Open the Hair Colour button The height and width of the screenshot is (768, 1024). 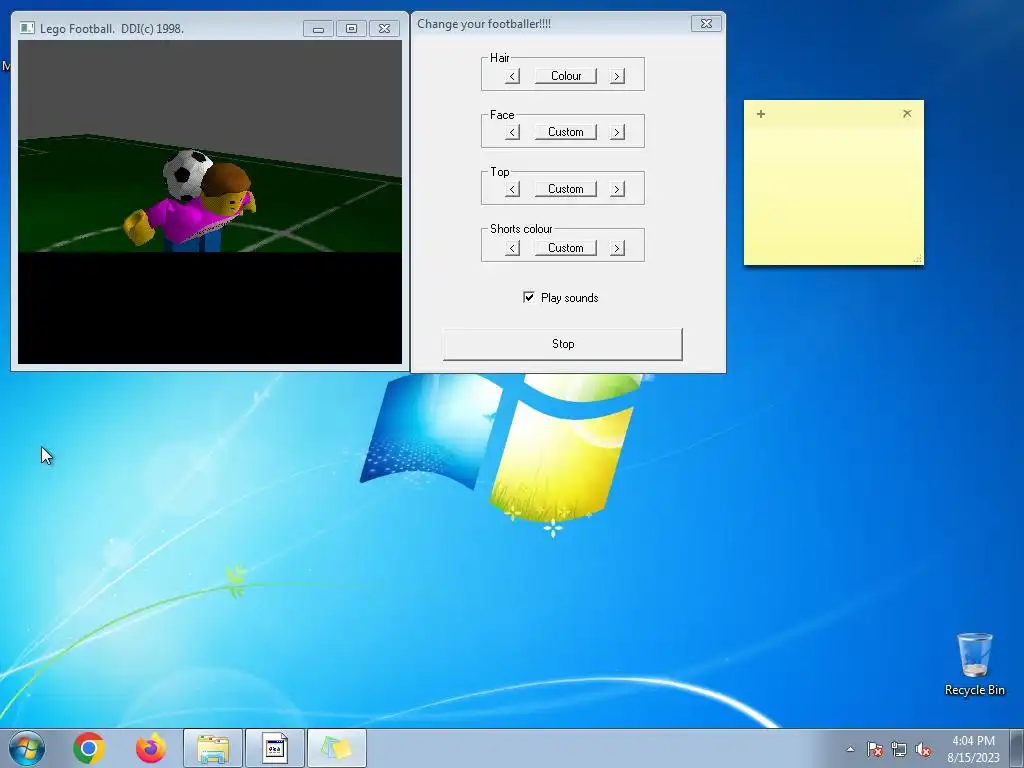[x=566, y=76]
